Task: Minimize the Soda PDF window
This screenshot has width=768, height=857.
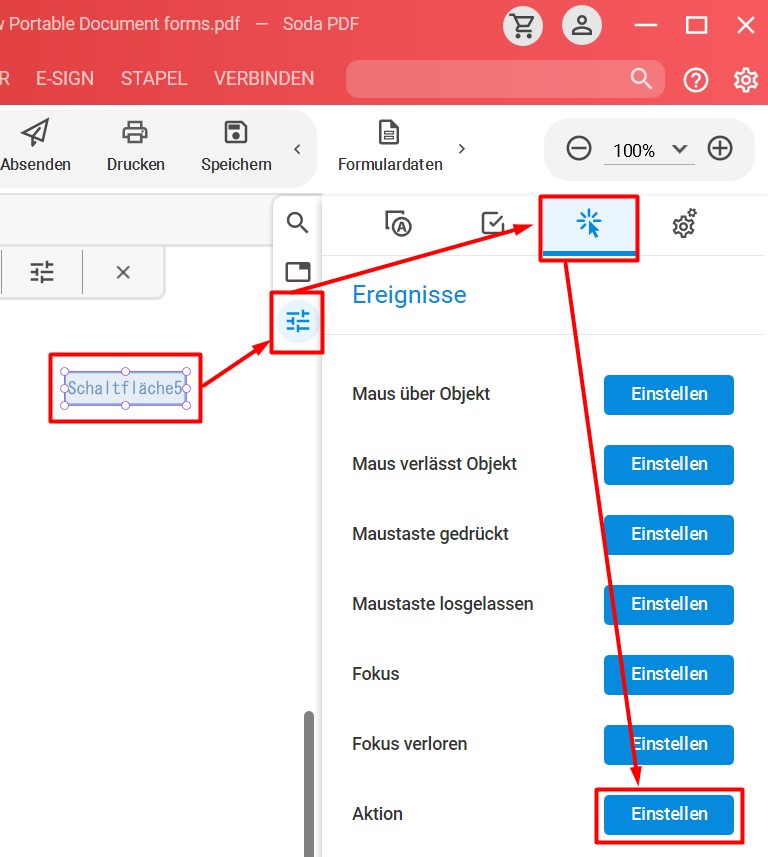Action: pos(646,25)
